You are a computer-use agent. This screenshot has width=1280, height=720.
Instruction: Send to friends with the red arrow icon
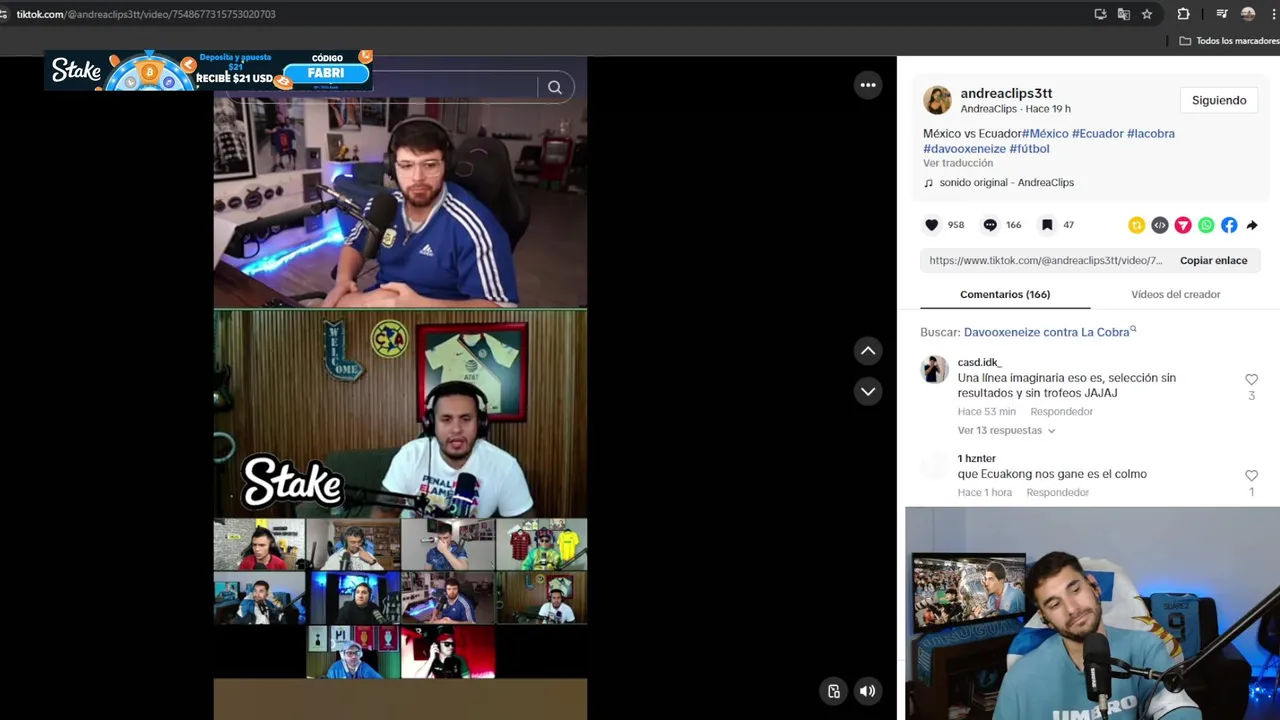(x=1183, y=225)
